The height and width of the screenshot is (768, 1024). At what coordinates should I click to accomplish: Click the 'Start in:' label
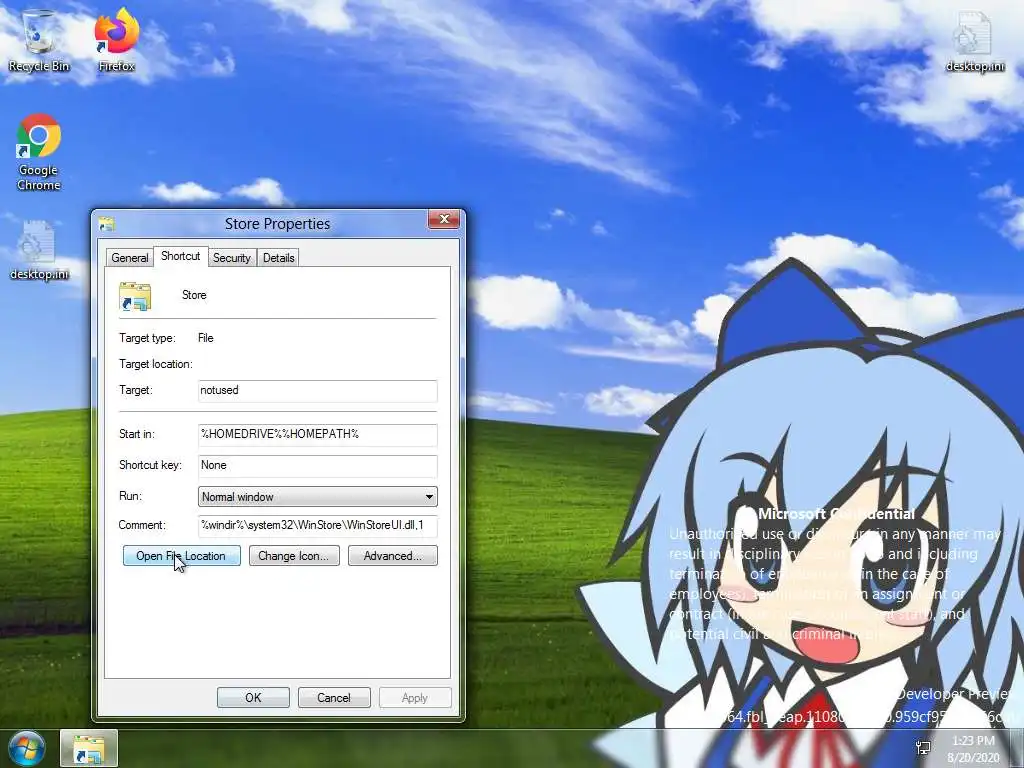pyautogui.click(x=136, y=434)
